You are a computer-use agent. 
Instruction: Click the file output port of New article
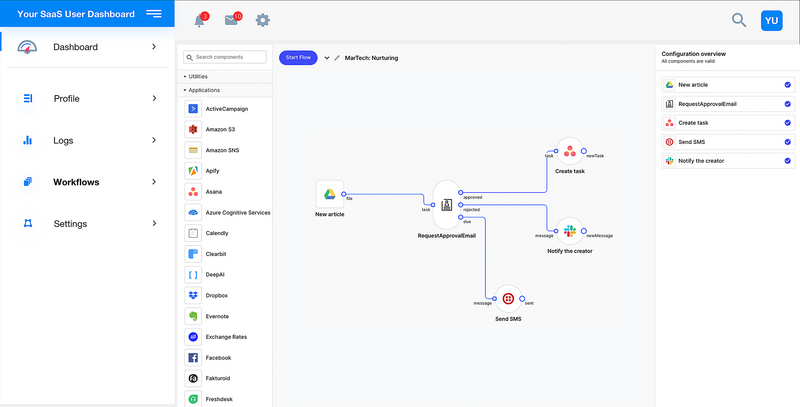pos(344,194)
